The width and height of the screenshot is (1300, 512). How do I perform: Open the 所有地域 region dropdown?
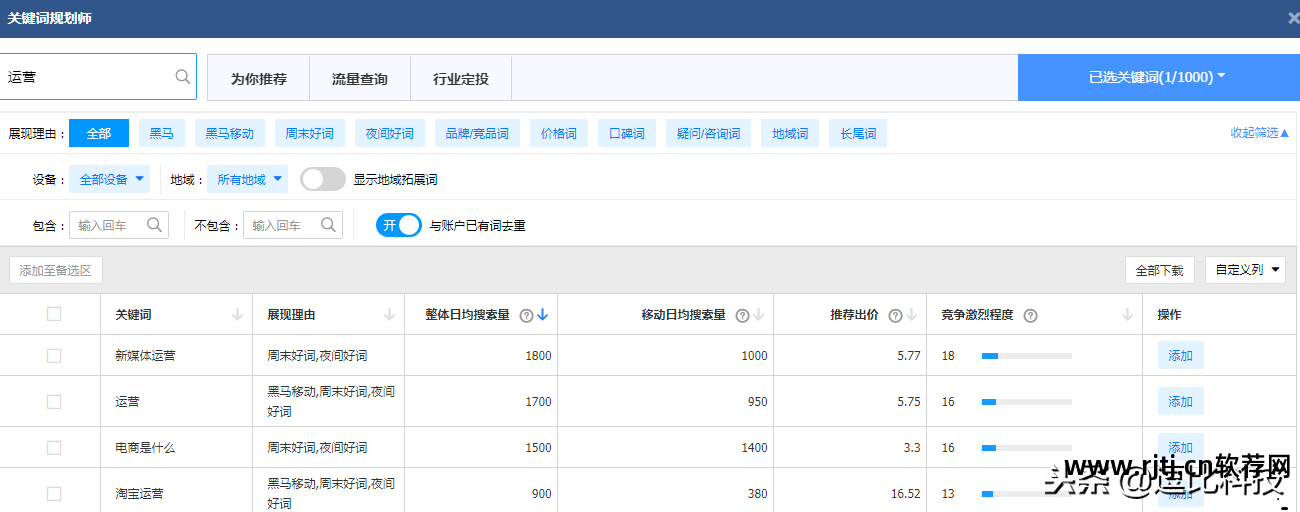pyautogui.click(x=247, y=179)
